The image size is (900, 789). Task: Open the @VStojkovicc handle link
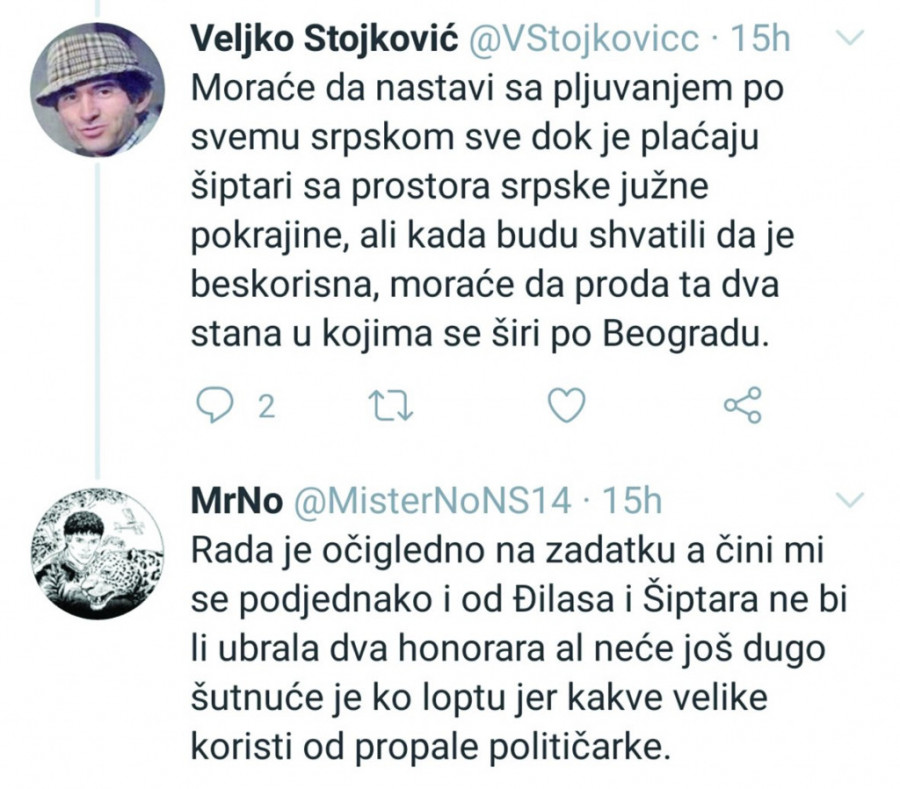coord(582,40)
